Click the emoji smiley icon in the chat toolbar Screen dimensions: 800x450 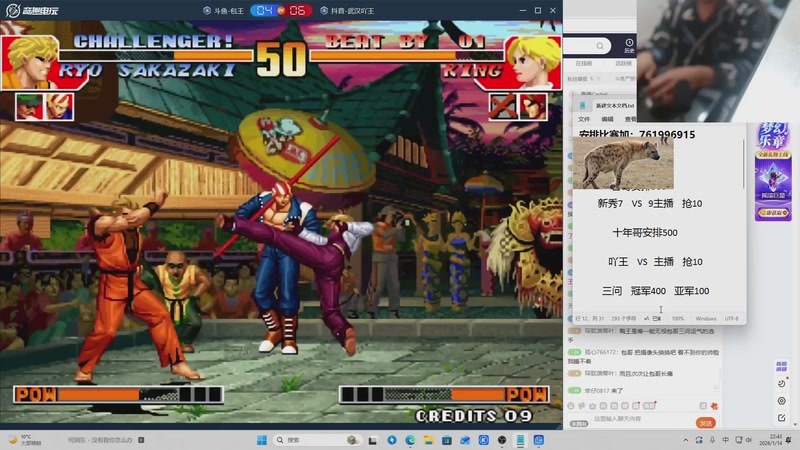570,406
